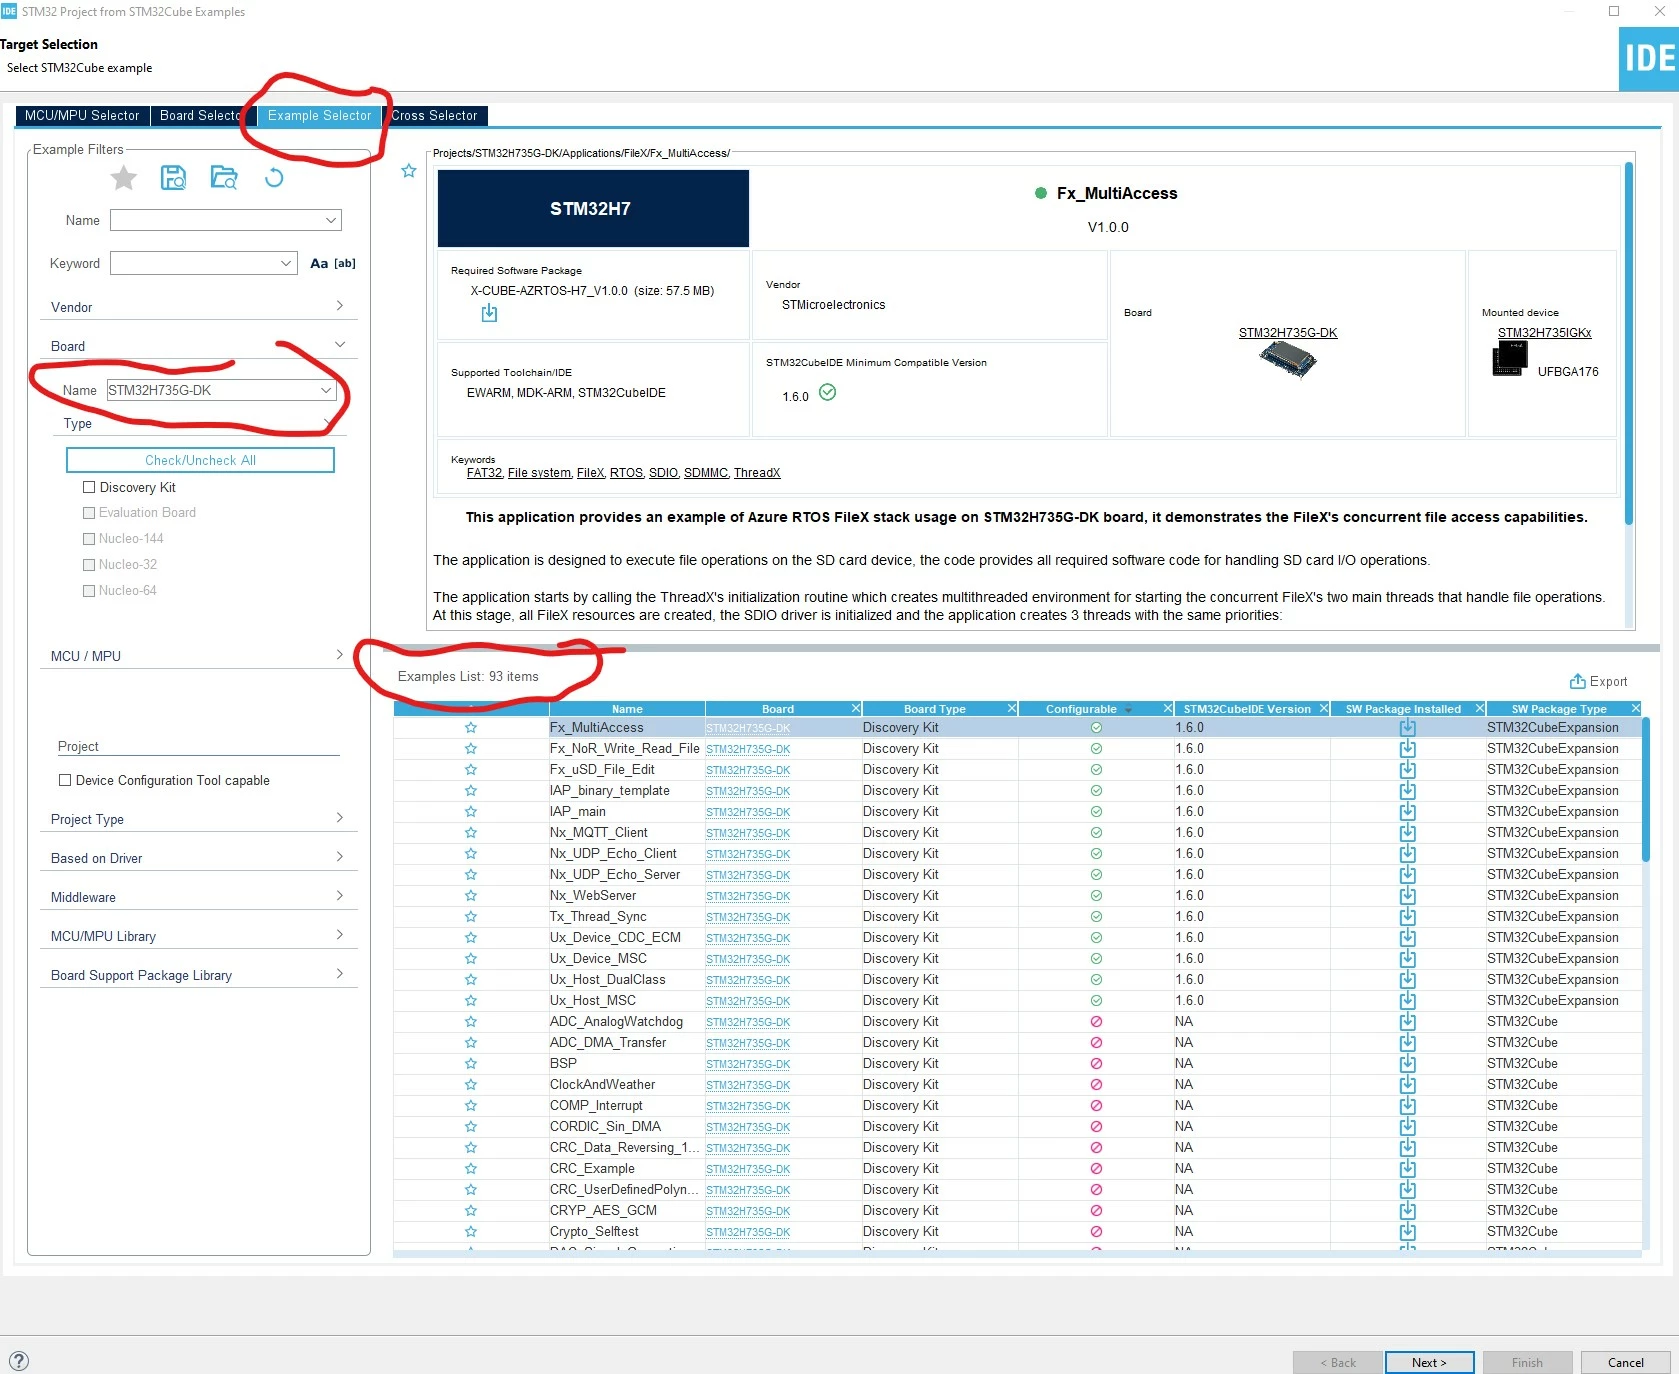Star the ADC_AnalogWatchdog example row
This screenshot has height=1374, width=1679.
point(471,1022)
